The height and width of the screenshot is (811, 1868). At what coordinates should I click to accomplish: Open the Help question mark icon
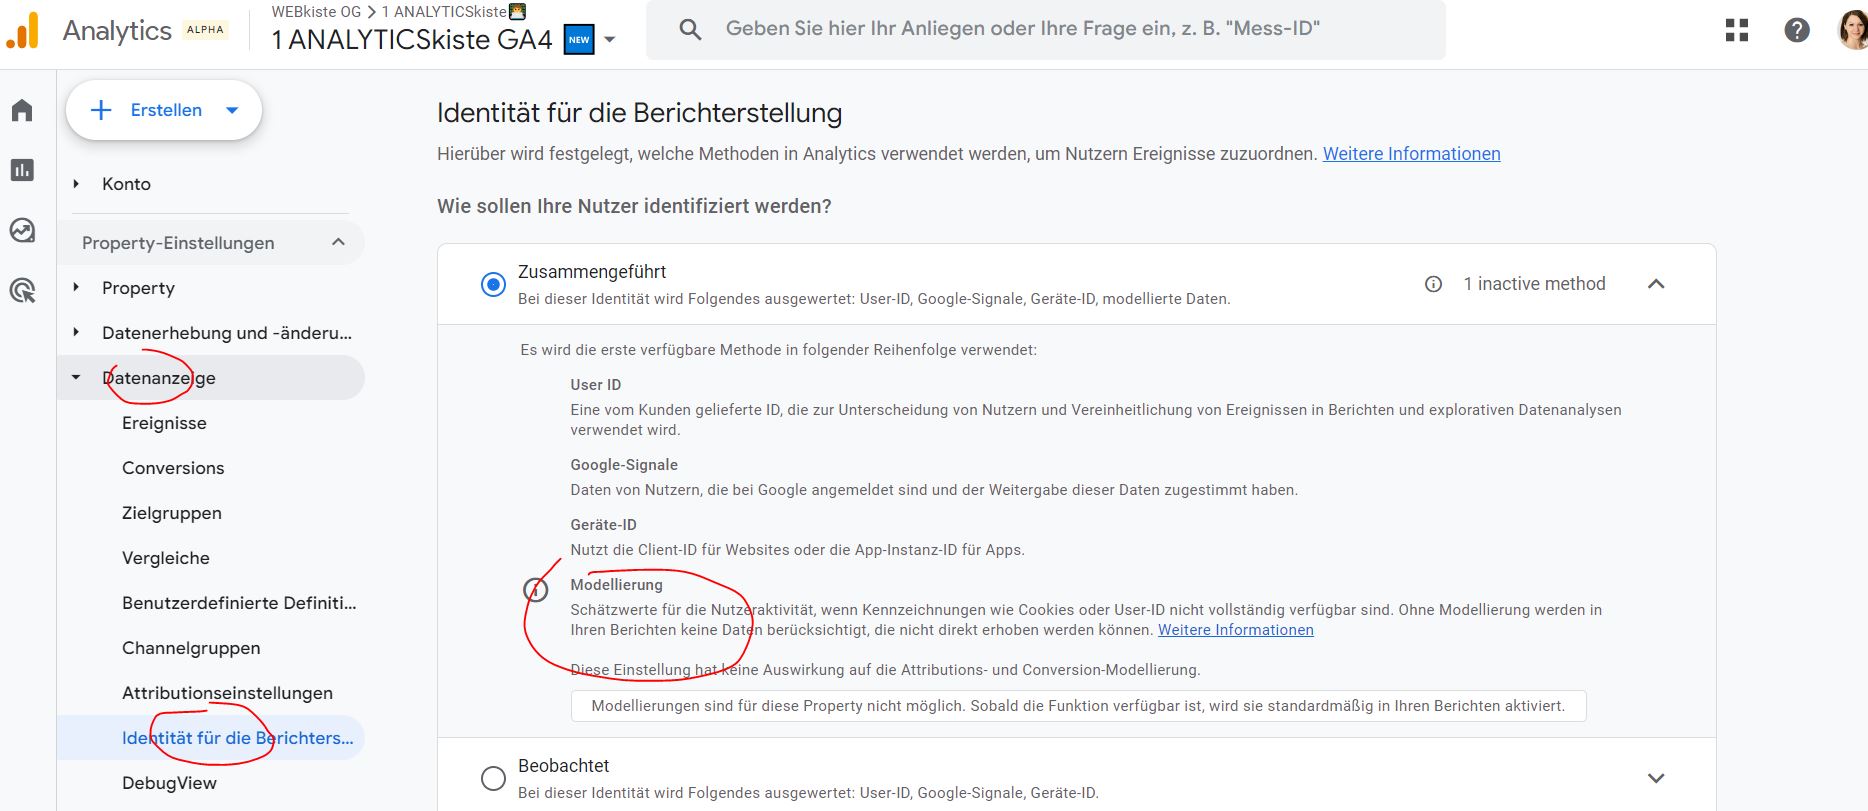[1797, 30]
